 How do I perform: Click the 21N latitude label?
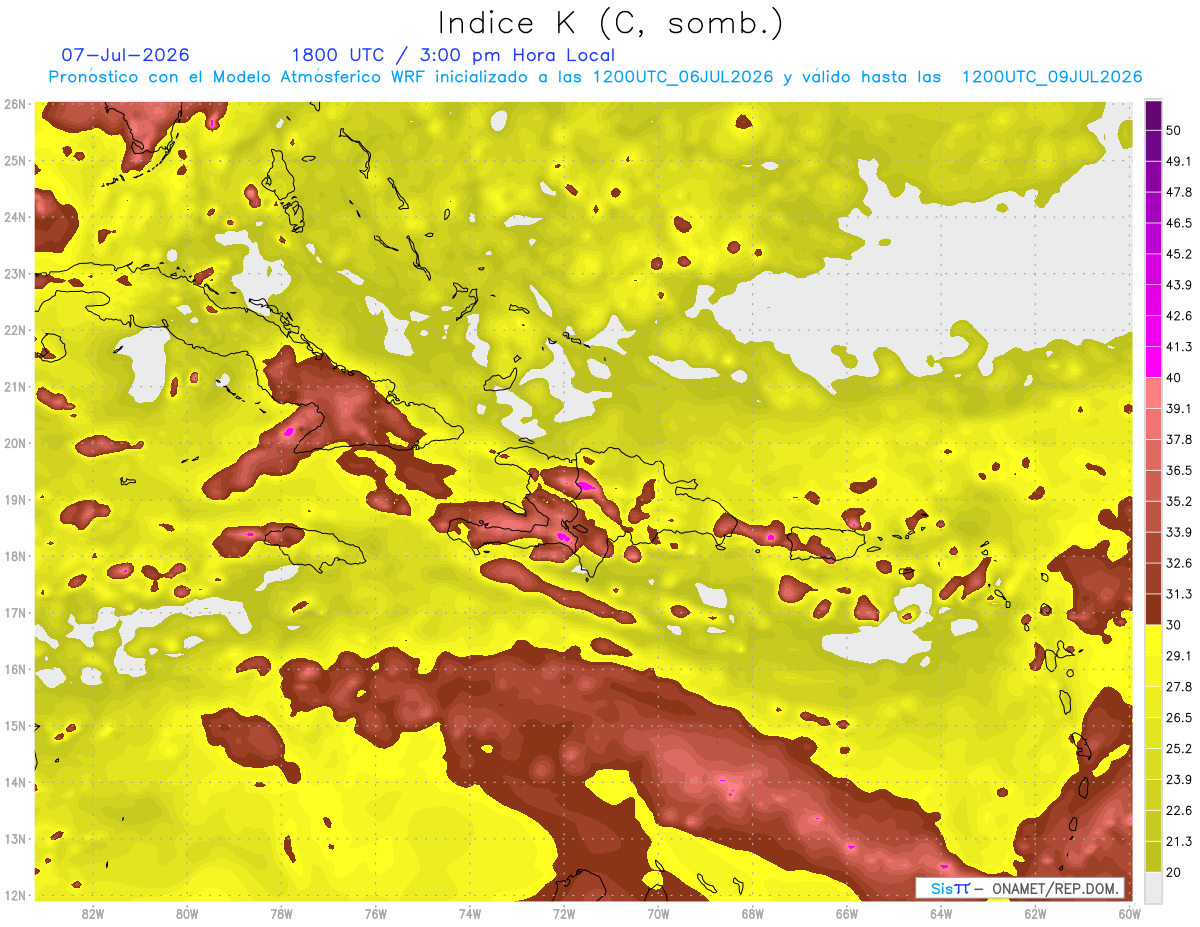pyautogui.click(x=14, y=387)
